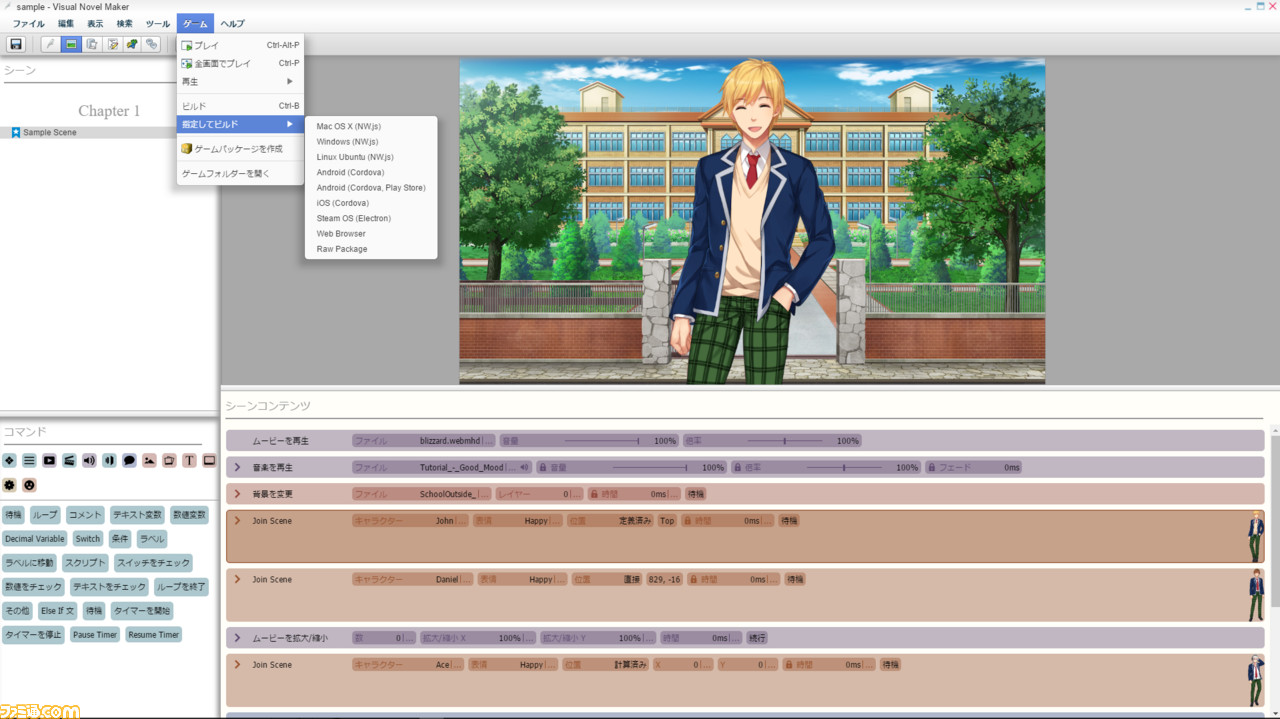Image resolution: width=1280 pixels, height=719 pixels.
Task: Select the Steam OS (Electron) build target
Action: point(371,218)
